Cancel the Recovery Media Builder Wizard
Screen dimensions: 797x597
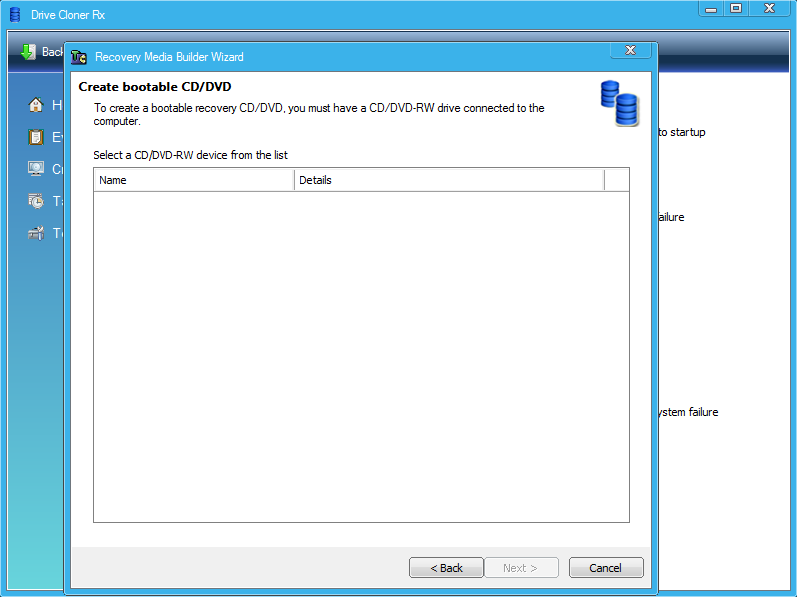pyautogui.click(x=606, y=568)
